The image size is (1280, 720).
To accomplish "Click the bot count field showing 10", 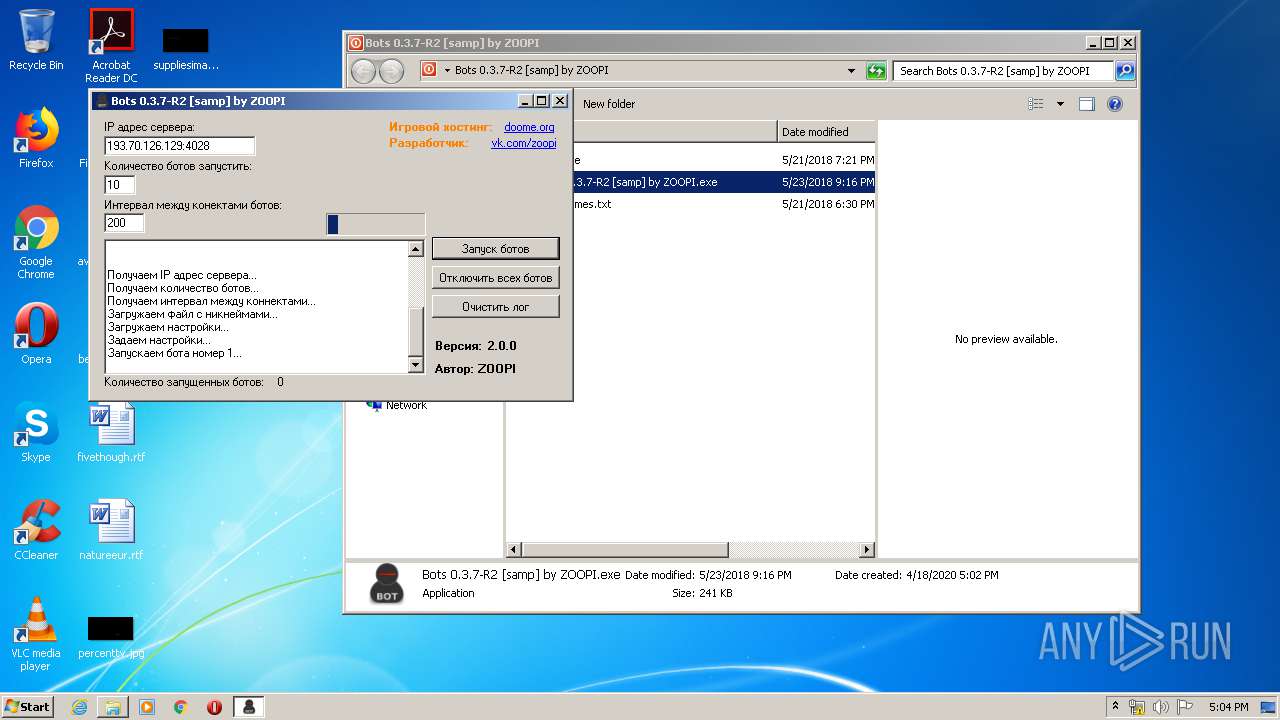I will [120, 185].
